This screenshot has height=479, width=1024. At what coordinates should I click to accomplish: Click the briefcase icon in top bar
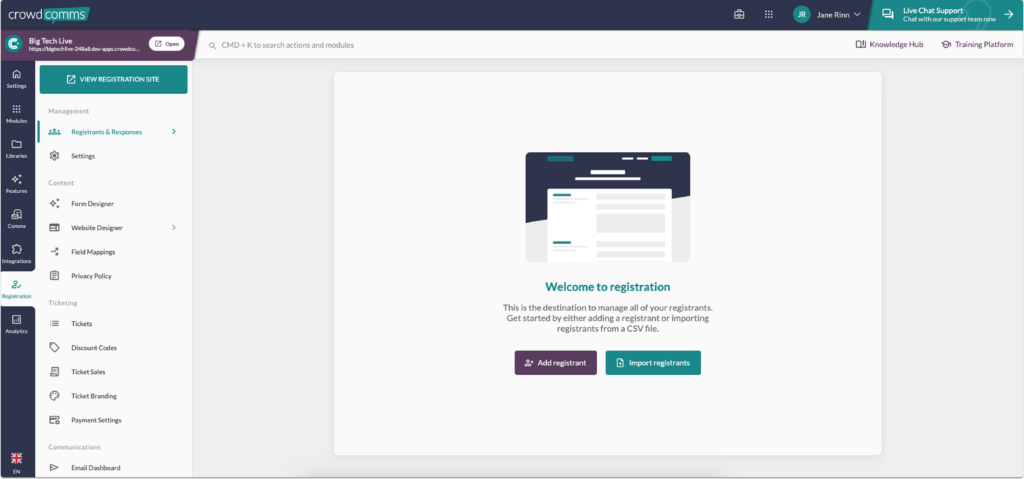(740, 15)
